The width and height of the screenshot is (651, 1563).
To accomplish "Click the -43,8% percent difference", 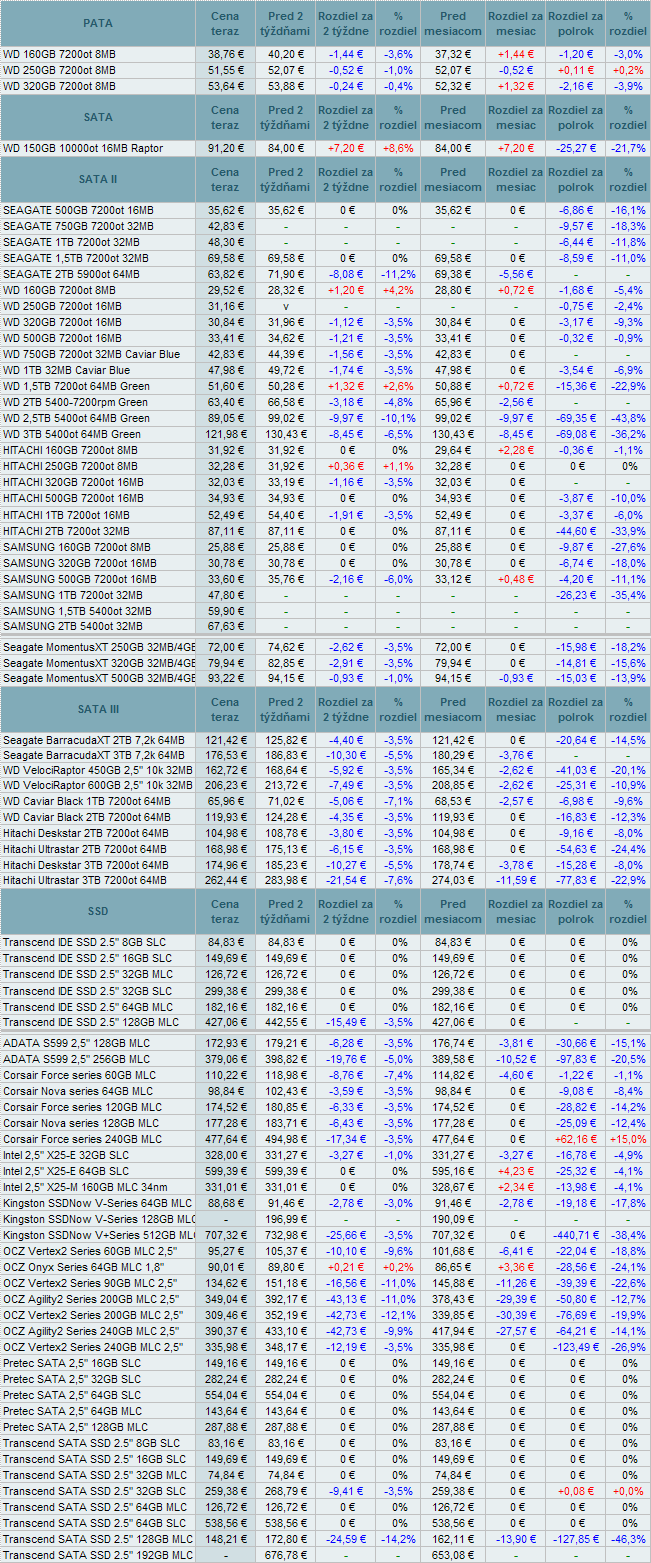I will click(x=629, y=418).
